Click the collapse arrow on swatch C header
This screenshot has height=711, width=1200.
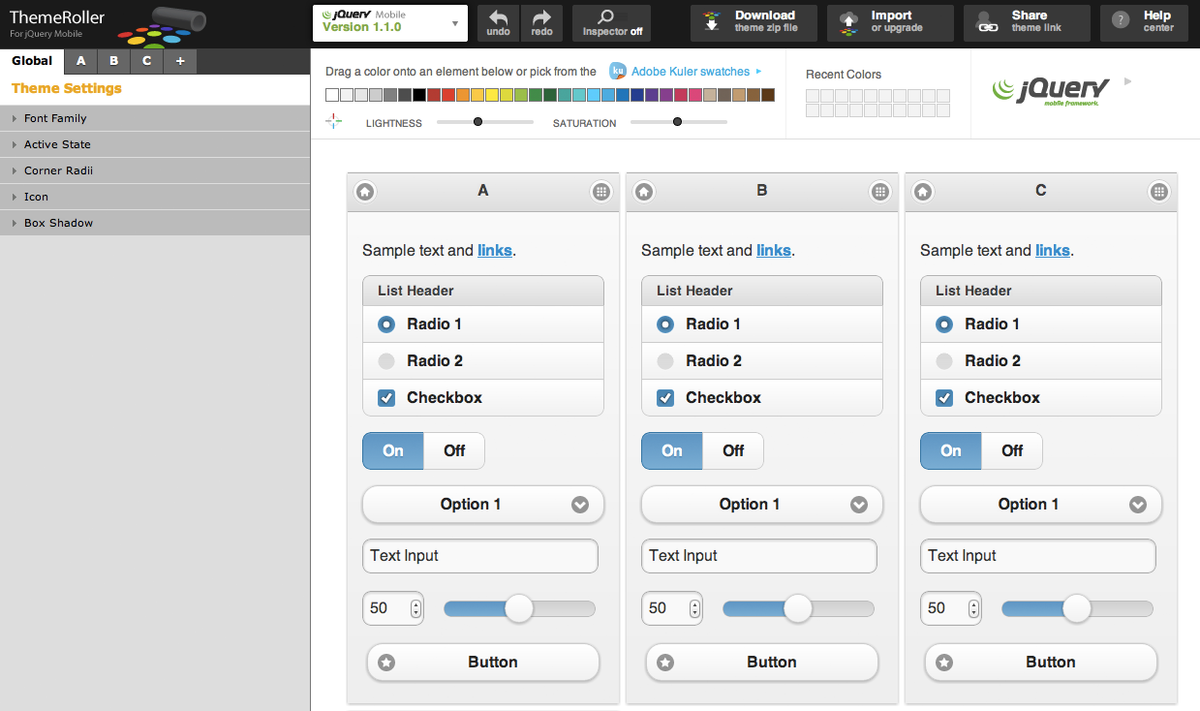coord(922,191)
